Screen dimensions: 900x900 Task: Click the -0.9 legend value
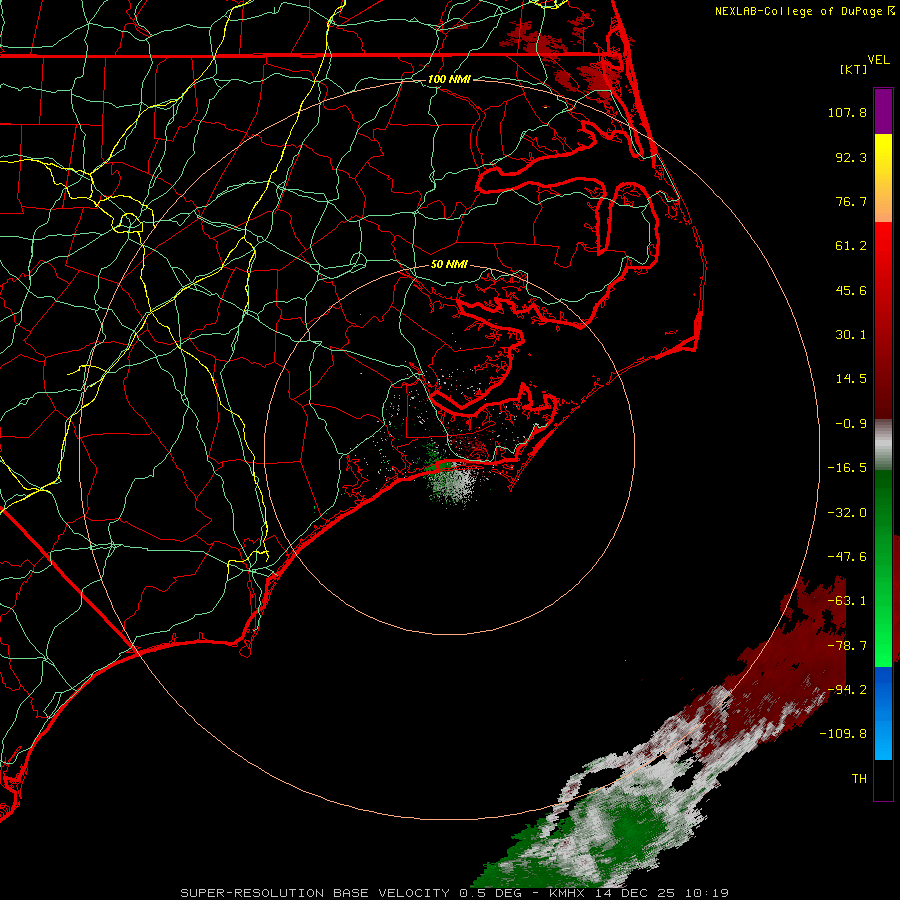[x=851, y=424]
